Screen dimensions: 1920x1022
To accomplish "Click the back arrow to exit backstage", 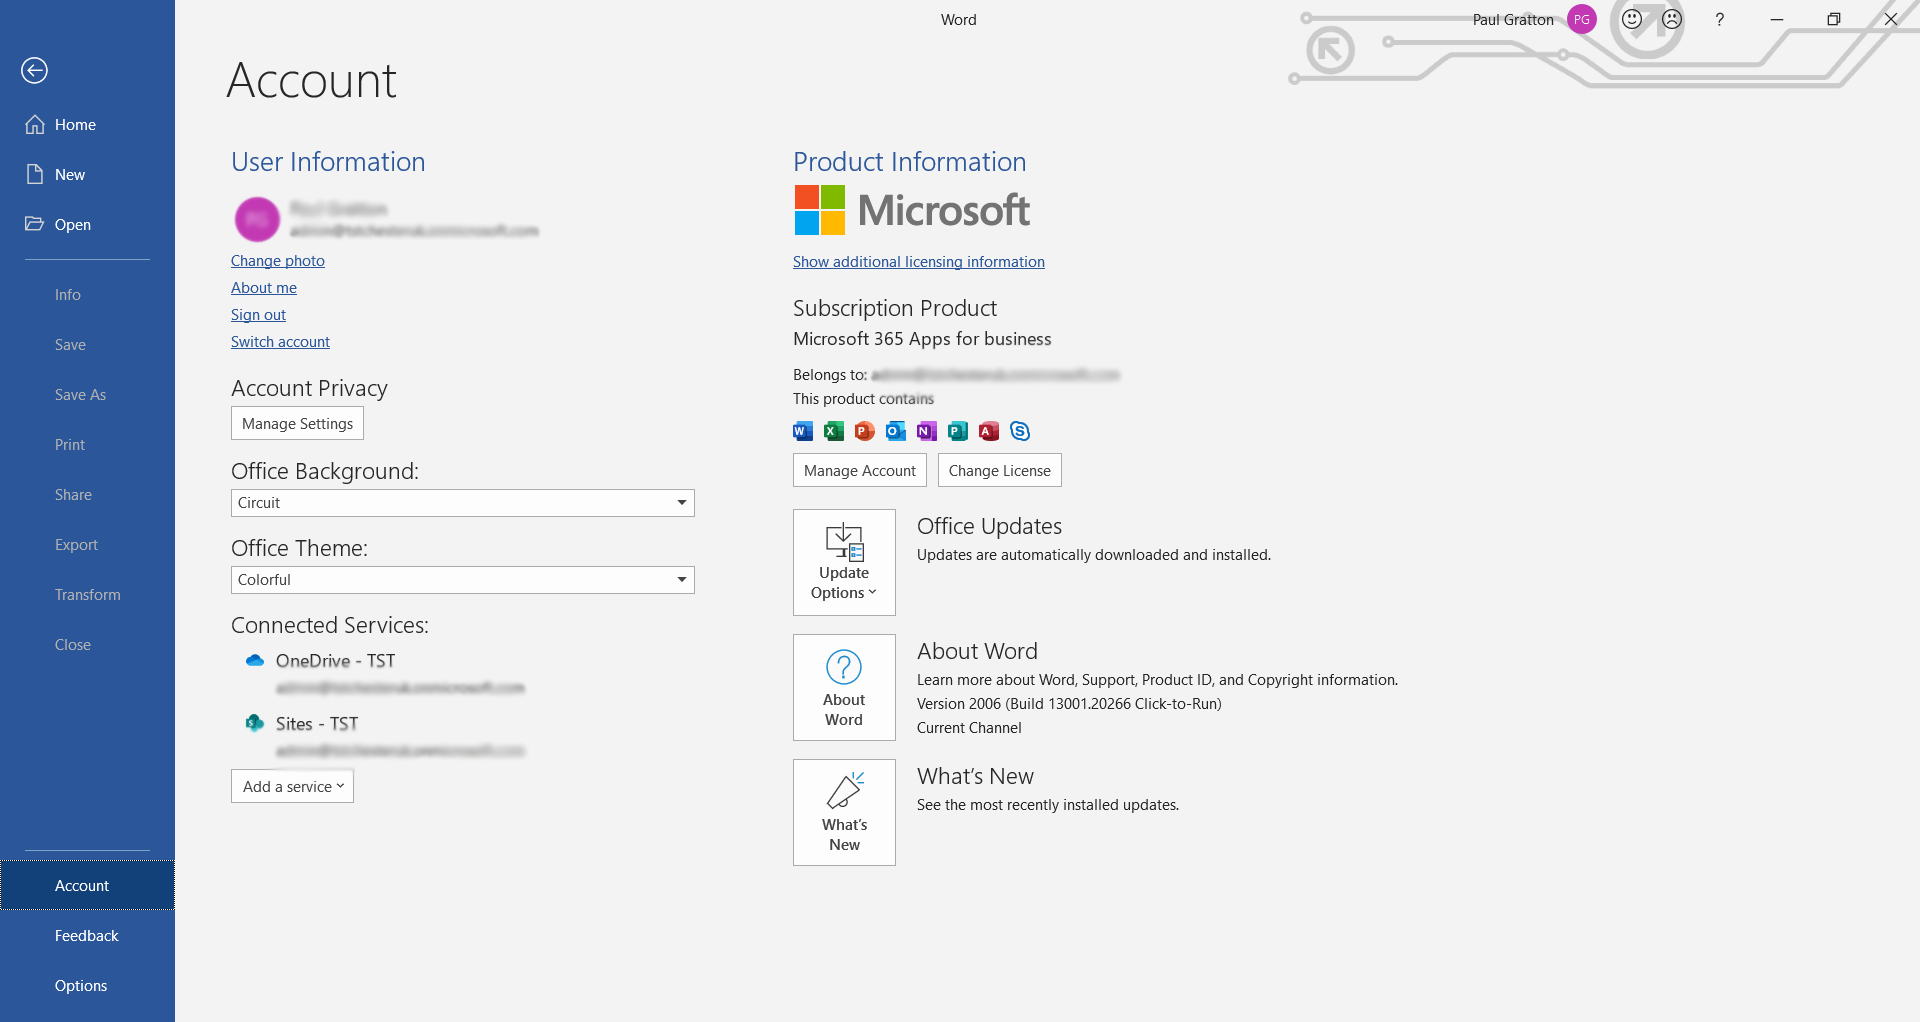I will [x=35, y=70].
